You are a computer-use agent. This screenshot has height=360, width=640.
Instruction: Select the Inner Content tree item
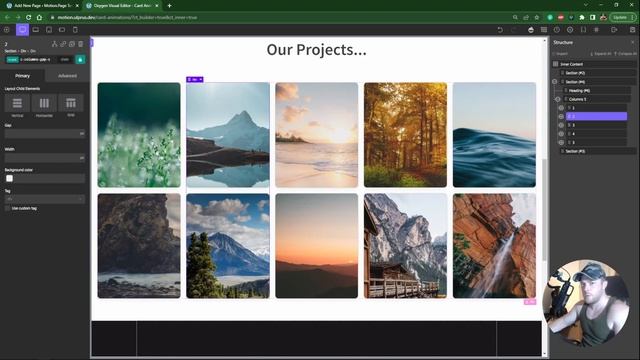(x=594, y=64)
